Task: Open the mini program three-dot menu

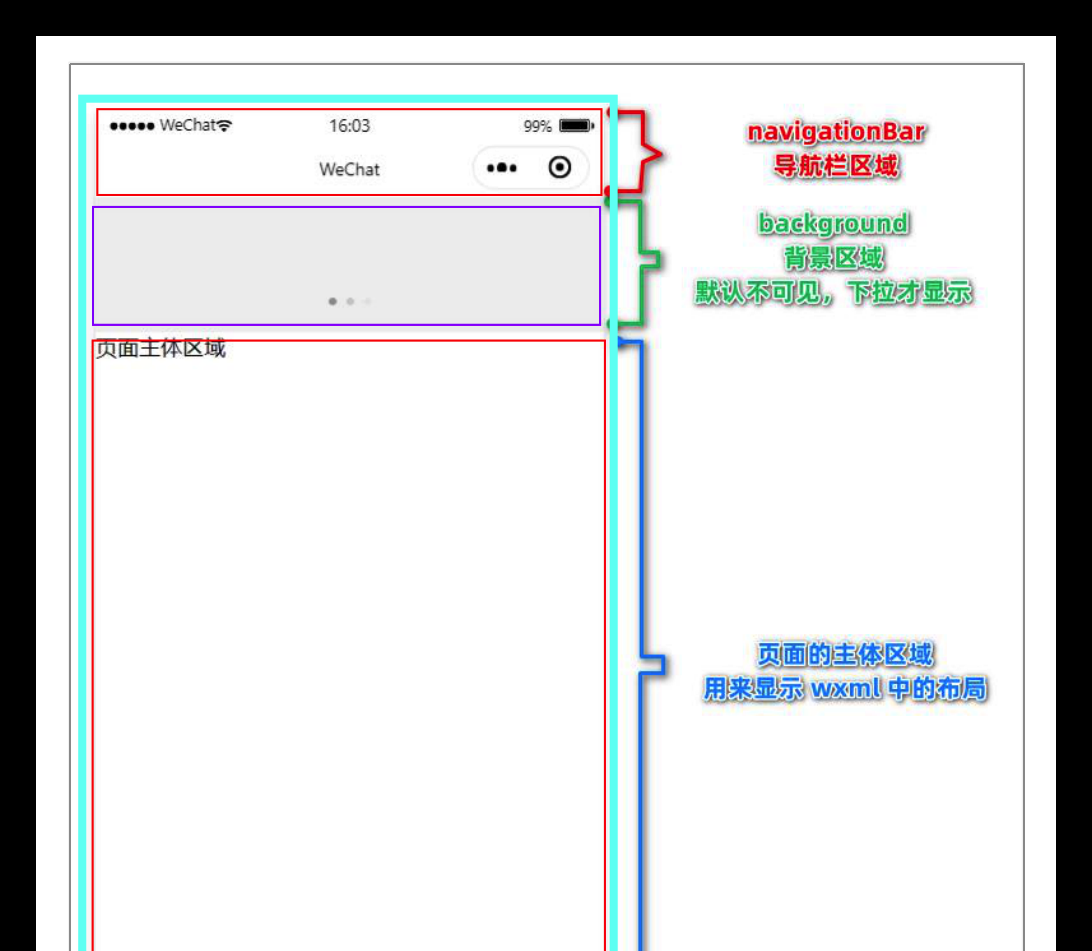Action: point(501,168)
